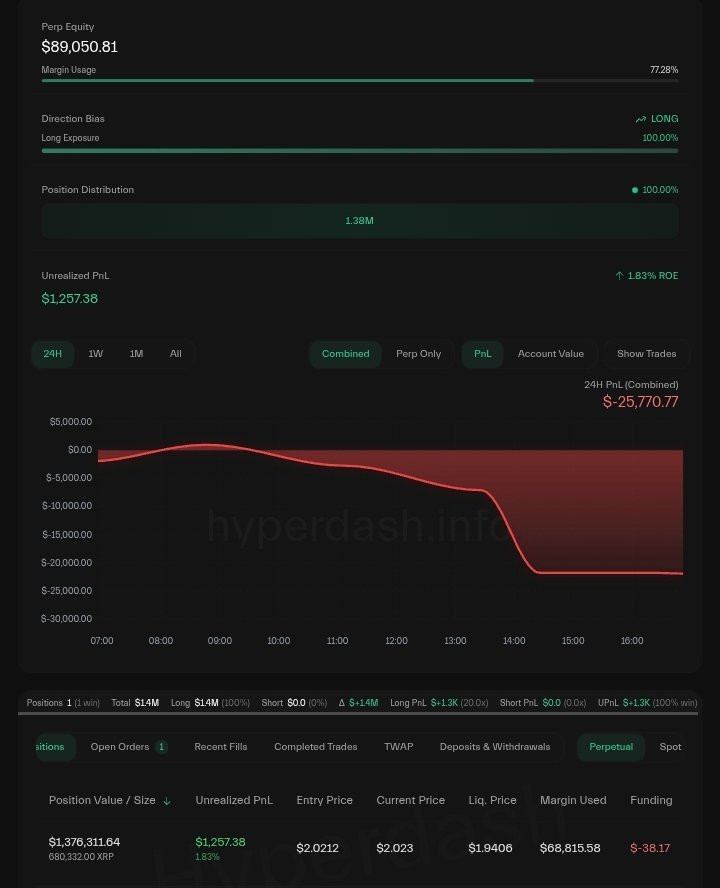Click Perp Equity value $89,050.81
720x888 pixels.
tap(79, 46)
